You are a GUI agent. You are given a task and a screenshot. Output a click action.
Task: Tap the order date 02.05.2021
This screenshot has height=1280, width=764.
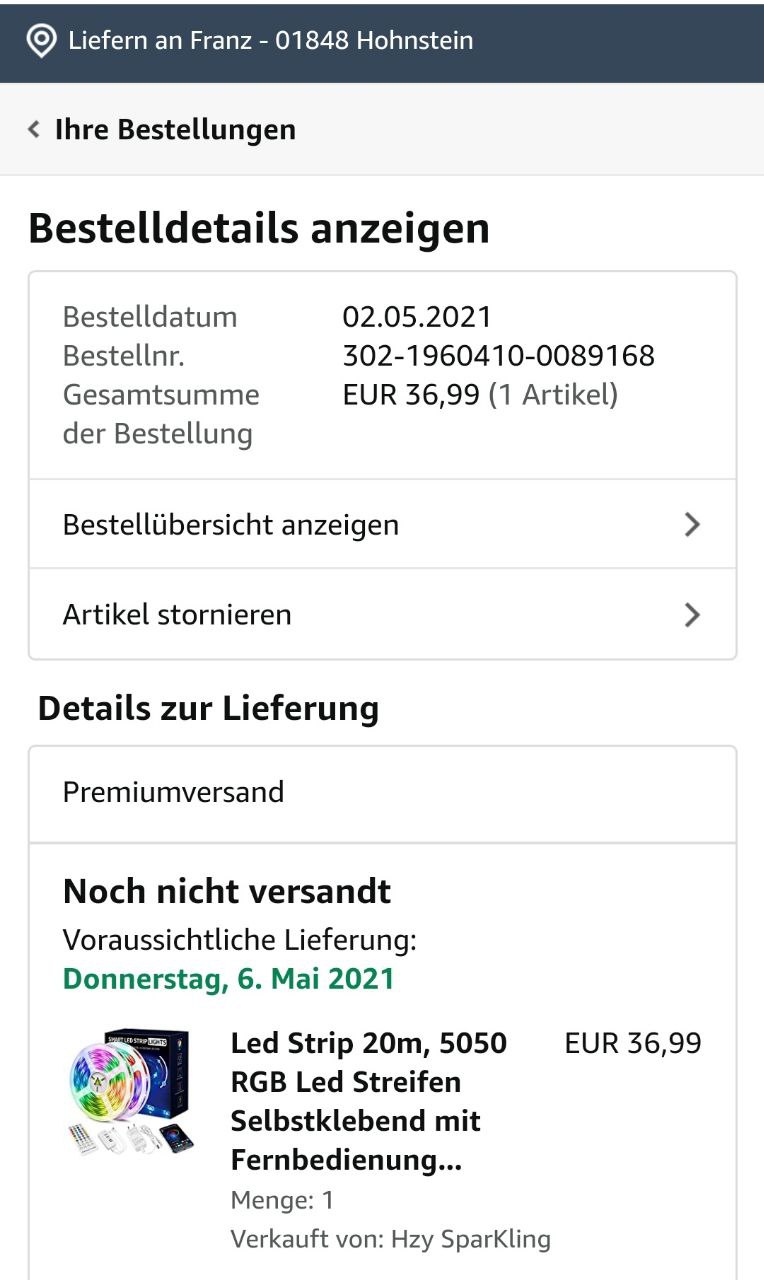(x=417, y=317)
